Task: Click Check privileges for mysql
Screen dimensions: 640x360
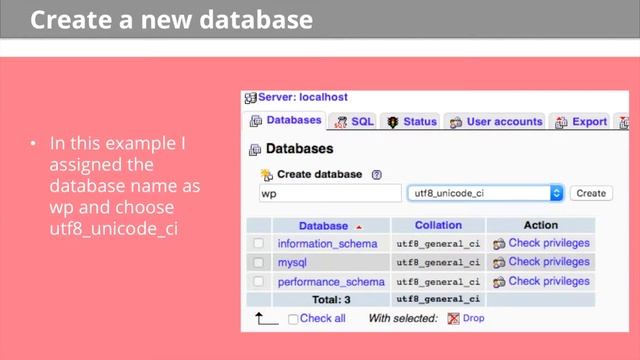Action: (x=549, y=262)
